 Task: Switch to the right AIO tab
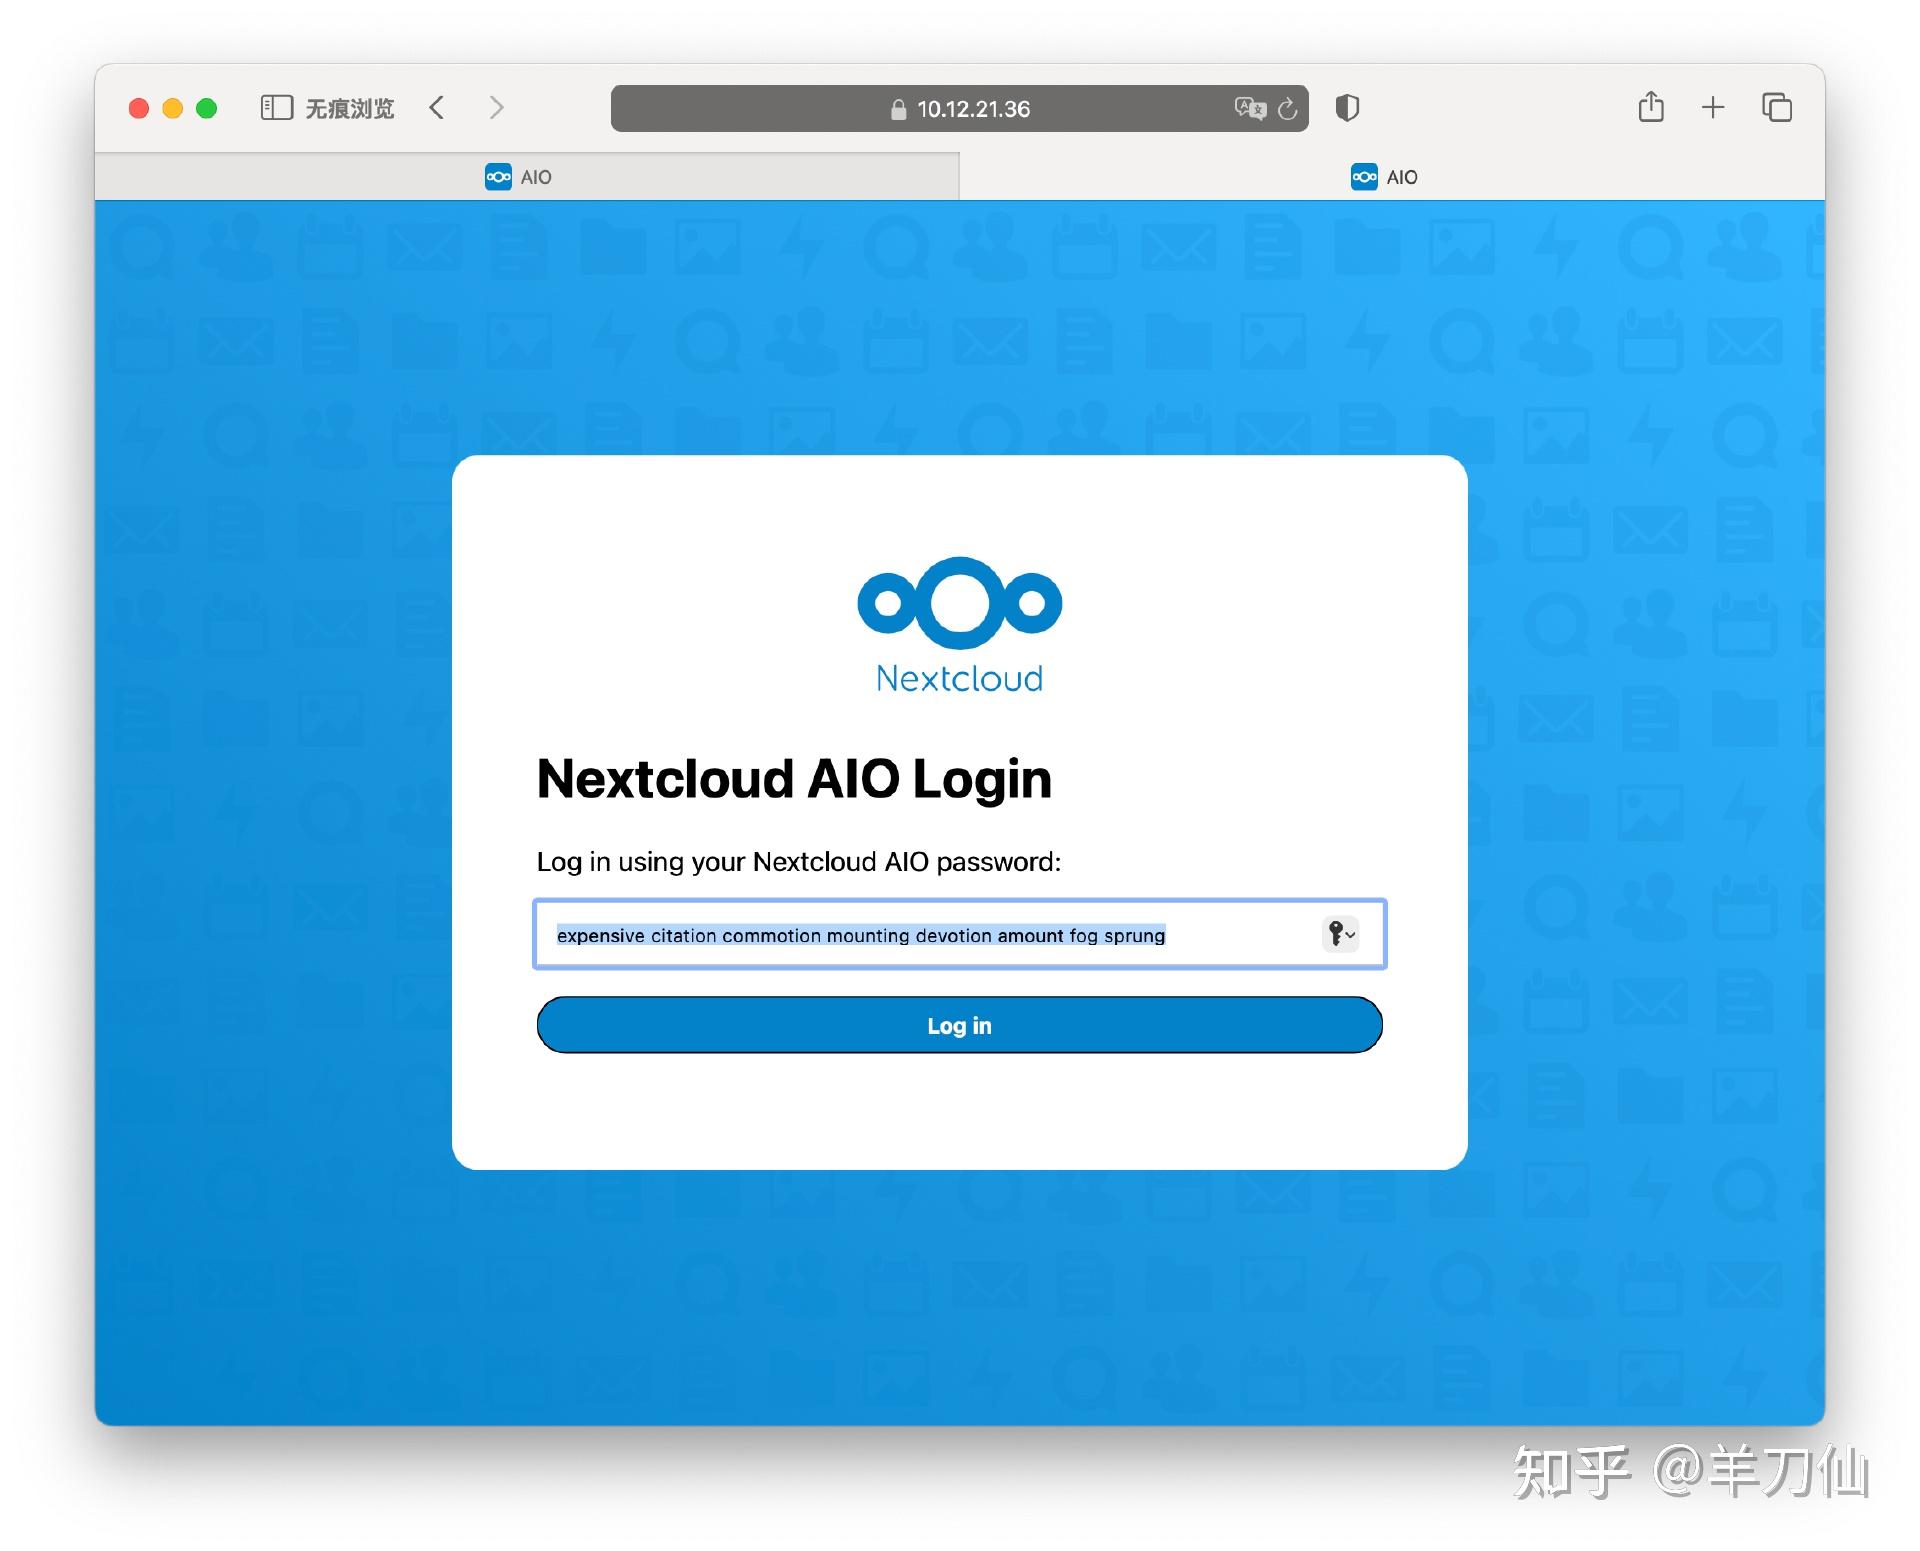point(1392,177)
